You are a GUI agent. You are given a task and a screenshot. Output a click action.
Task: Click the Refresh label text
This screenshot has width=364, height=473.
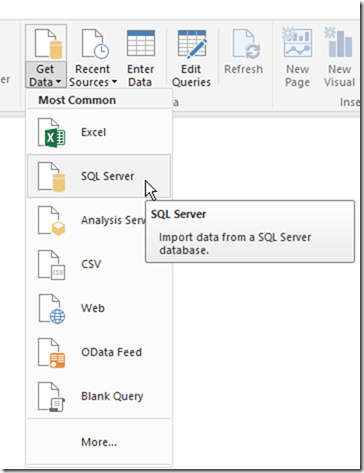pyautogui.click(x=243, y=69)
